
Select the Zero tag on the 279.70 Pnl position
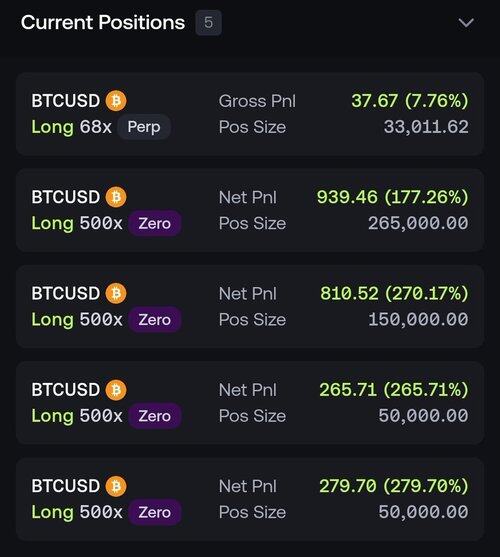click(x=154, y=512)
